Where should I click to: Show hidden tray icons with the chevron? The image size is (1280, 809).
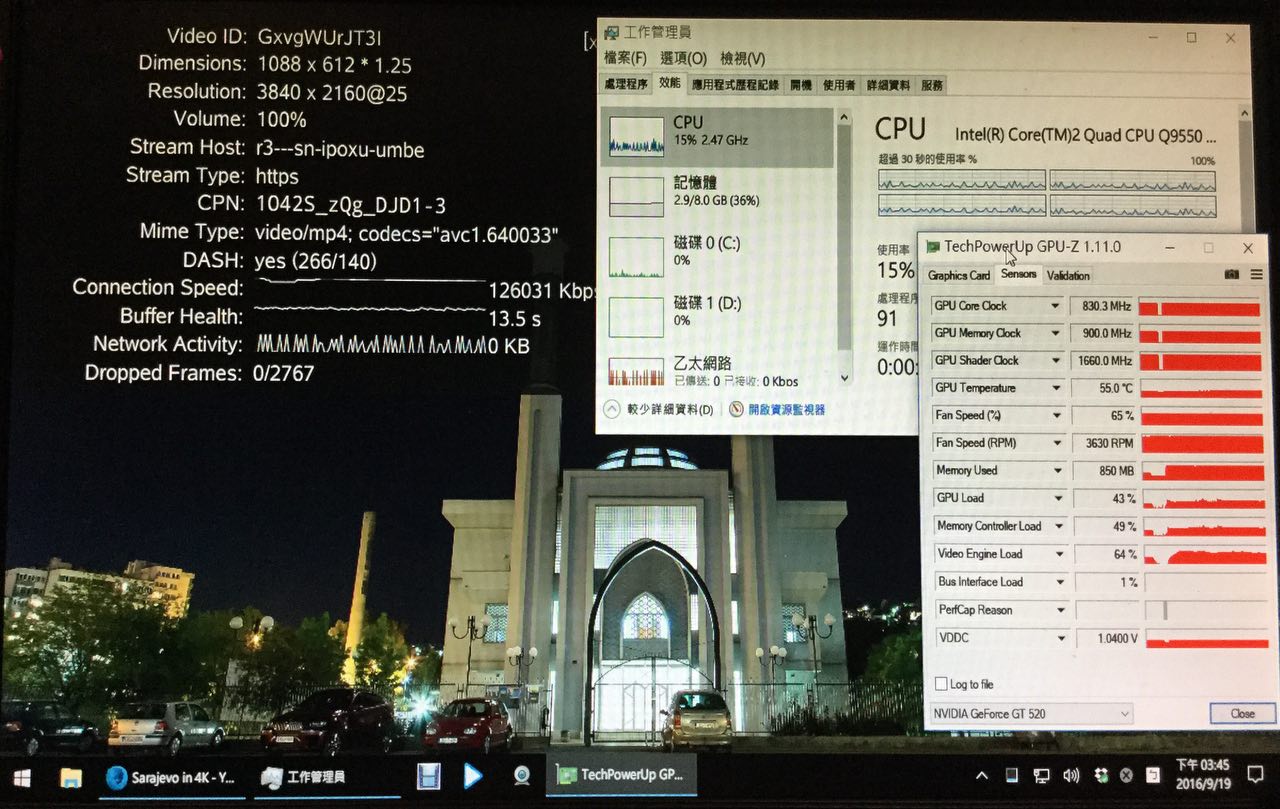[x=982, y=776]
